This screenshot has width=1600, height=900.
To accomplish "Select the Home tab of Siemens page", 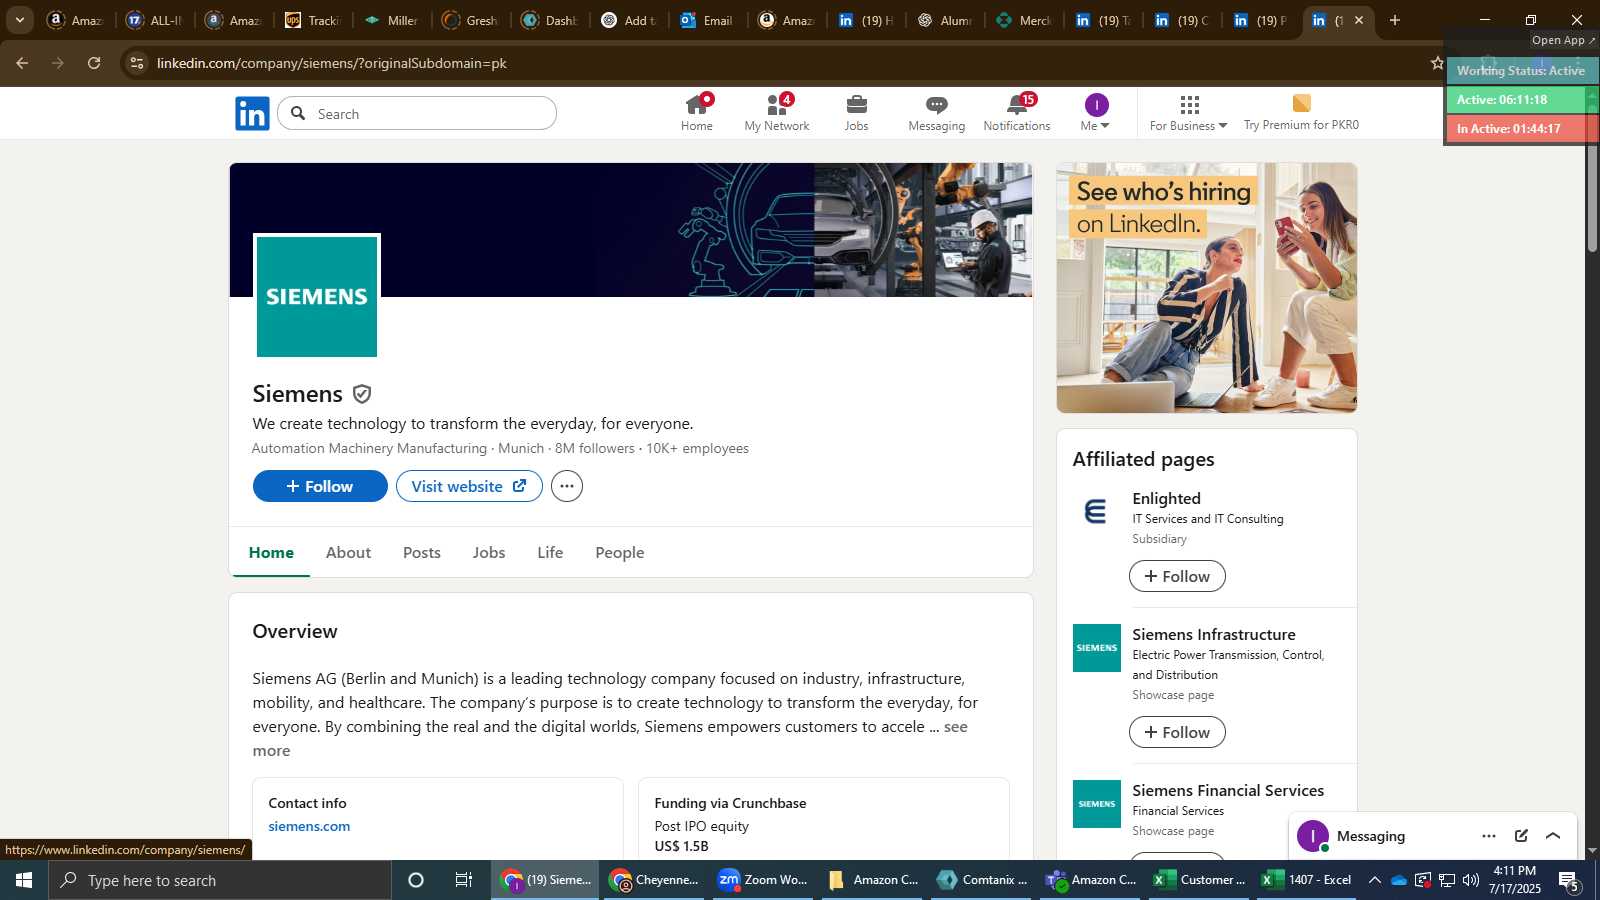I will click(271, 552).
